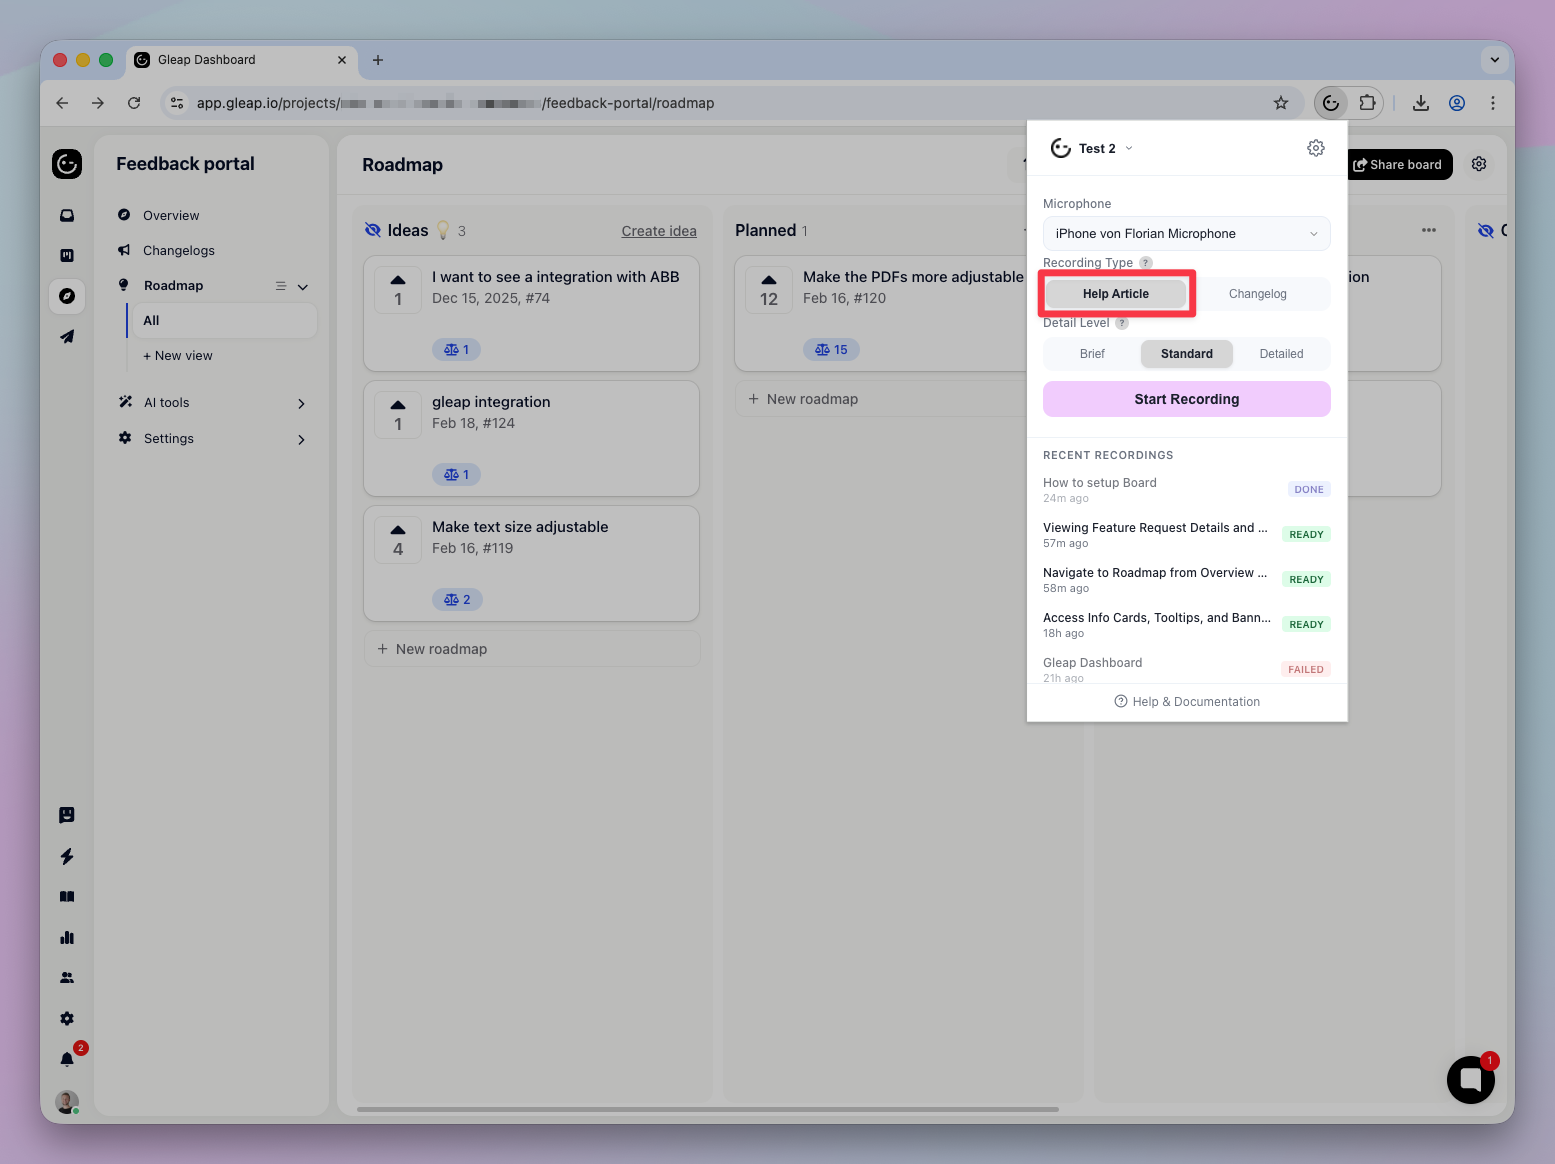This screenshot has height=1164, width=1555.
Task: Open the Gleap chat widget bubble
Action: (1471, 1080)
